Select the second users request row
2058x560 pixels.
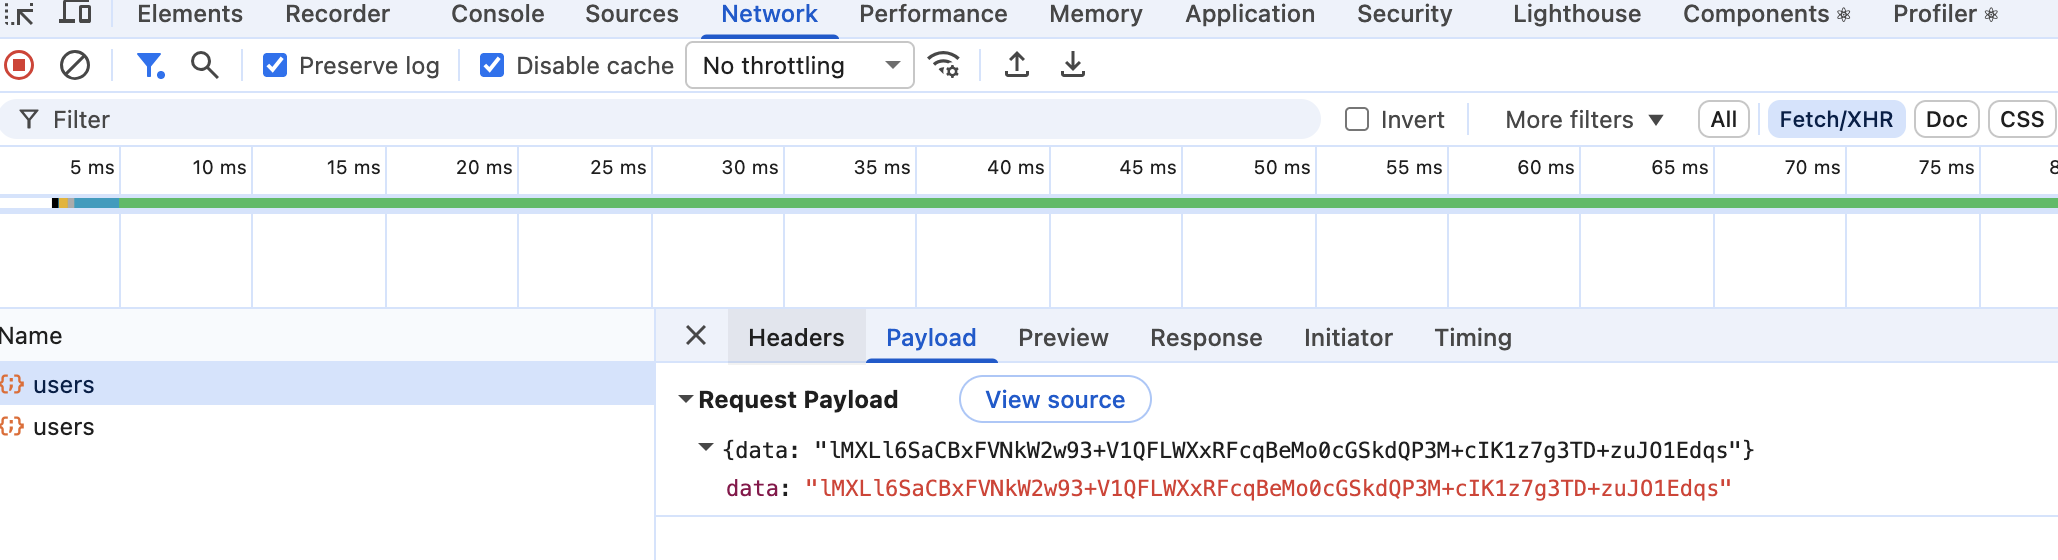pos(327,427)
